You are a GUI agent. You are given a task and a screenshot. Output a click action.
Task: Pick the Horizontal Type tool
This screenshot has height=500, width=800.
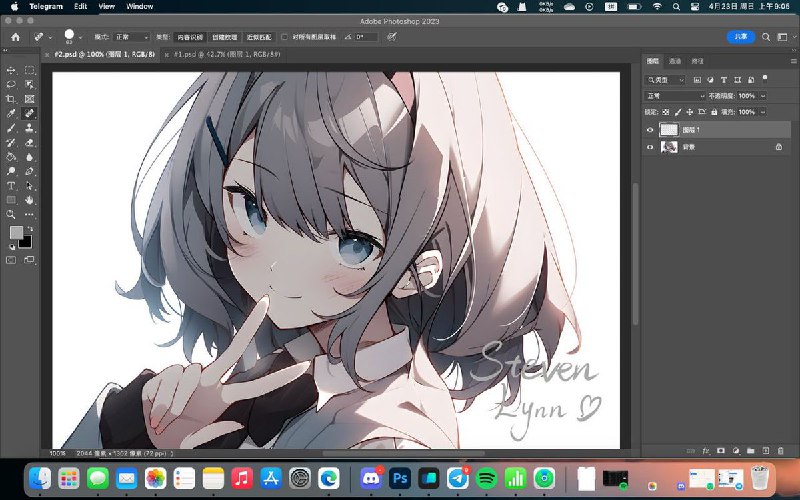point(11,186)
